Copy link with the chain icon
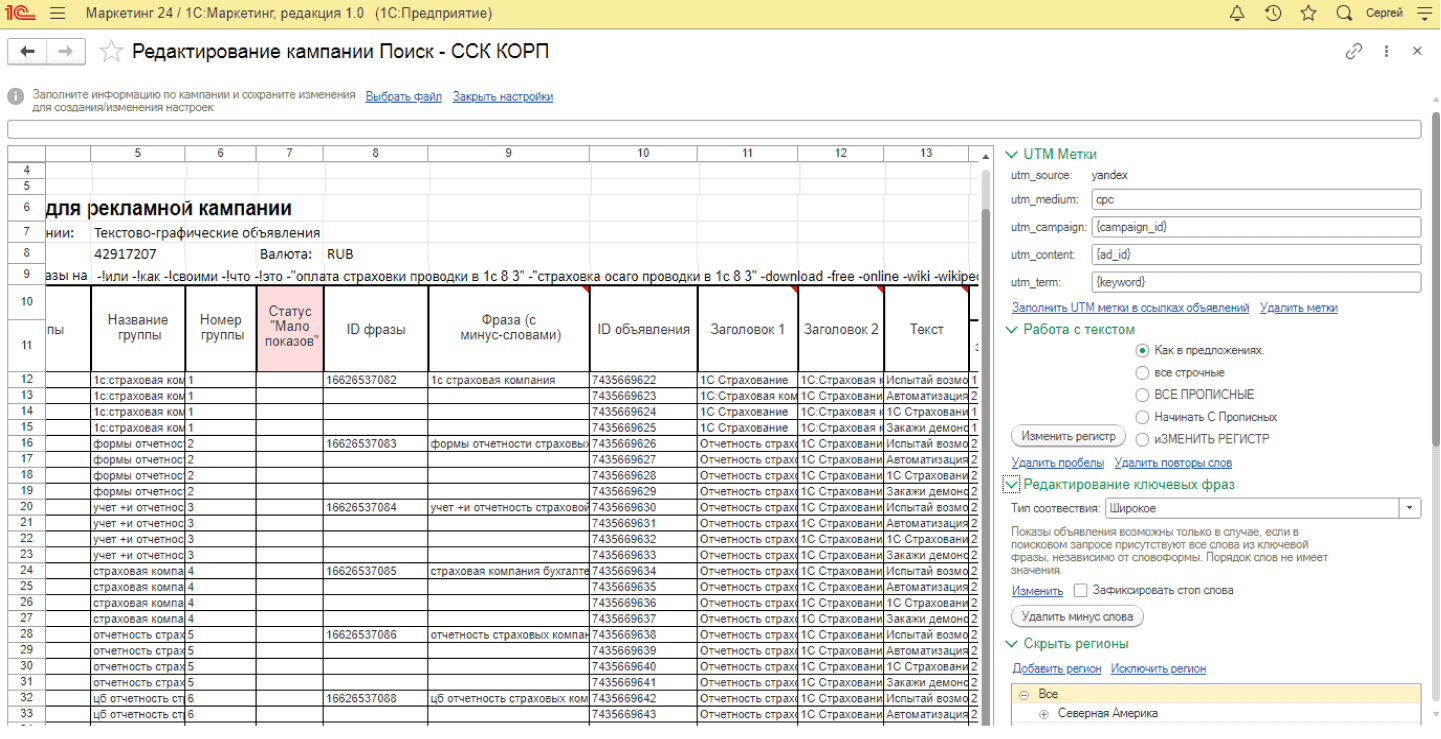The width and height of the screenshot is (1441, 739). [1354, 51]
